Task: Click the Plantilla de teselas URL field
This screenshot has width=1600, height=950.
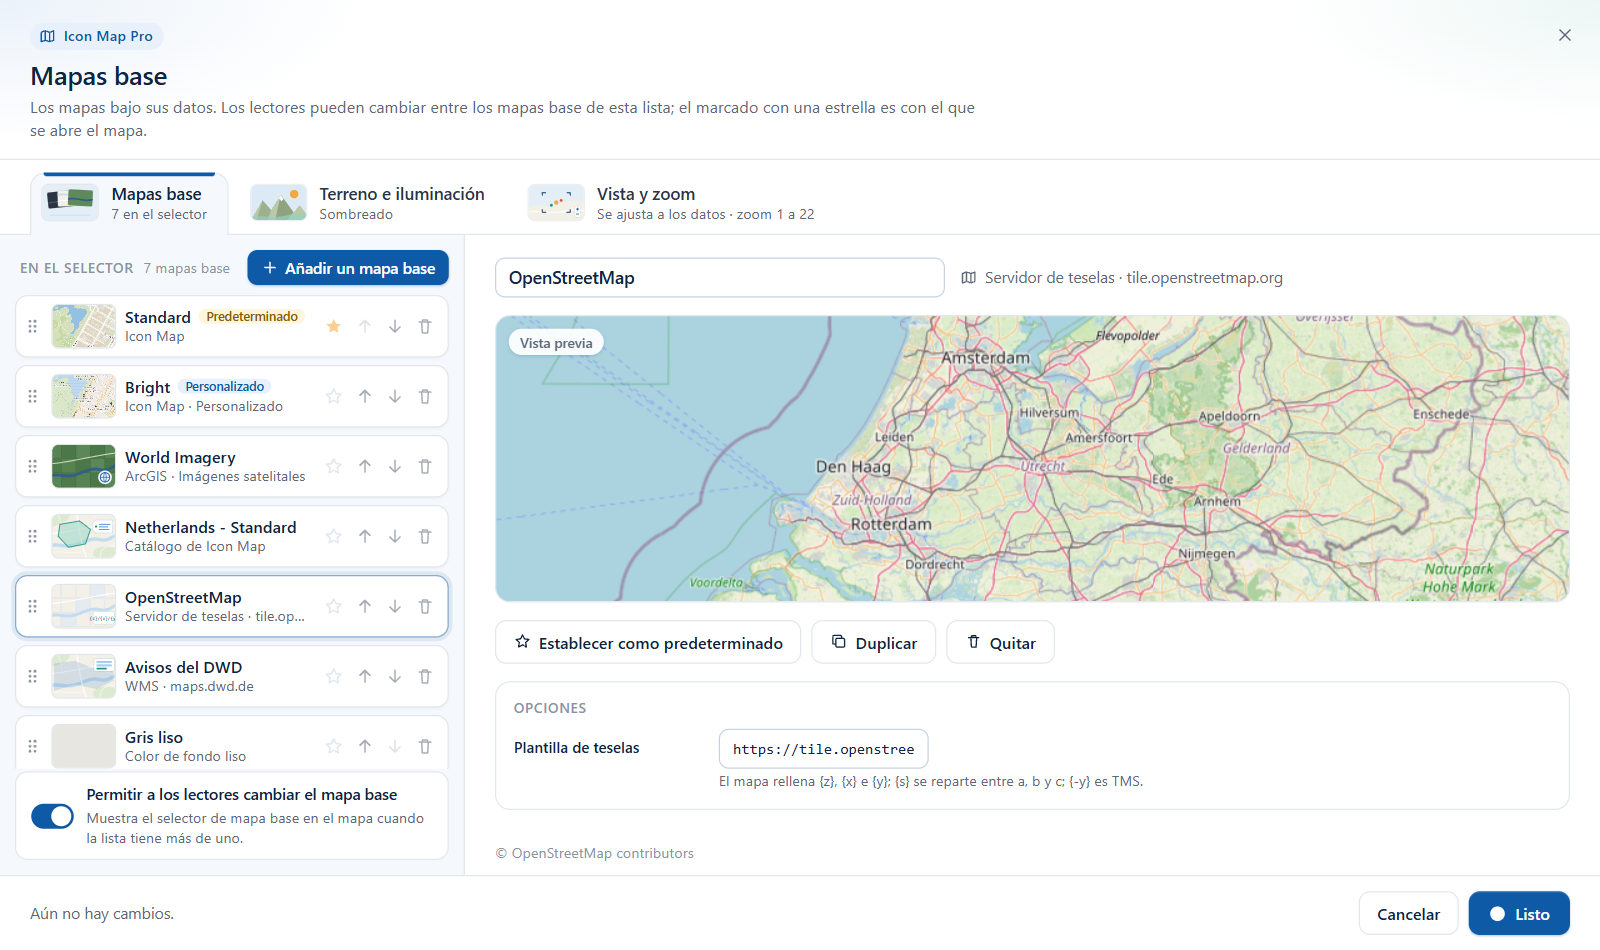Action: 824,749
